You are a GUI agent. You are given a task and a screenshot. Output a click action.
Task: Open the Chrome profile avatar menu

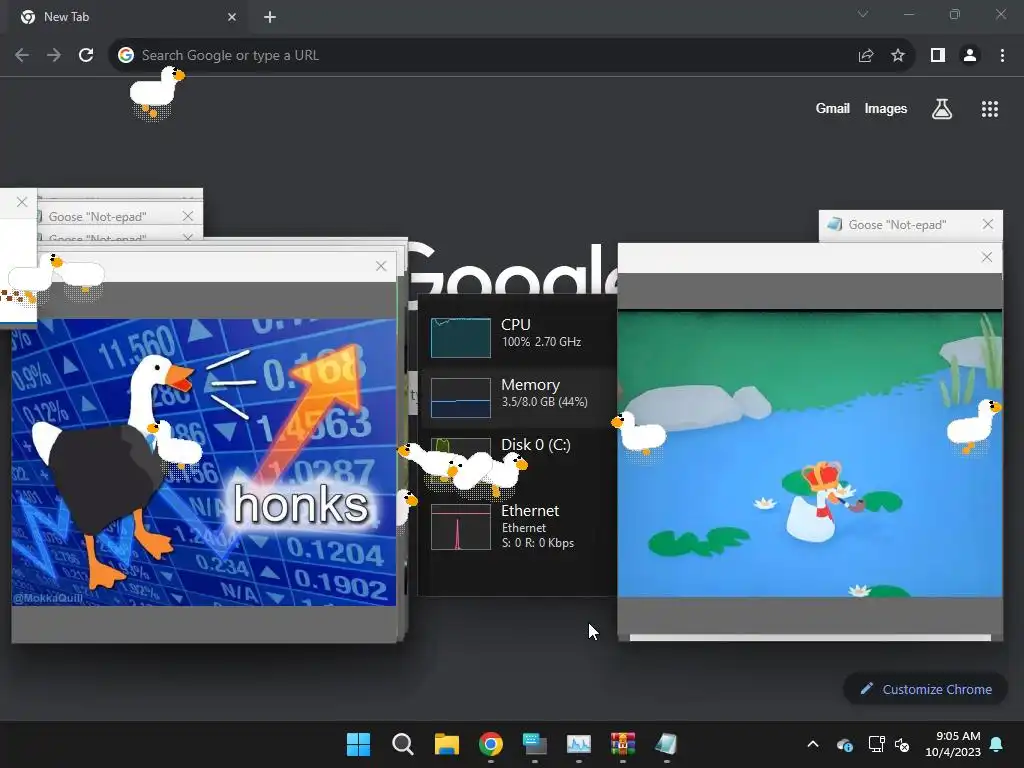970,56
